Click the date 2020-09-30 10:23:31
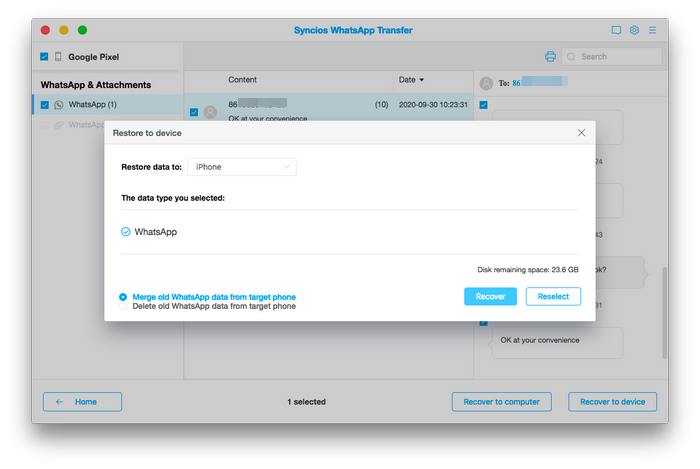This screenshot has width=700, height=469. coord(433,105)
